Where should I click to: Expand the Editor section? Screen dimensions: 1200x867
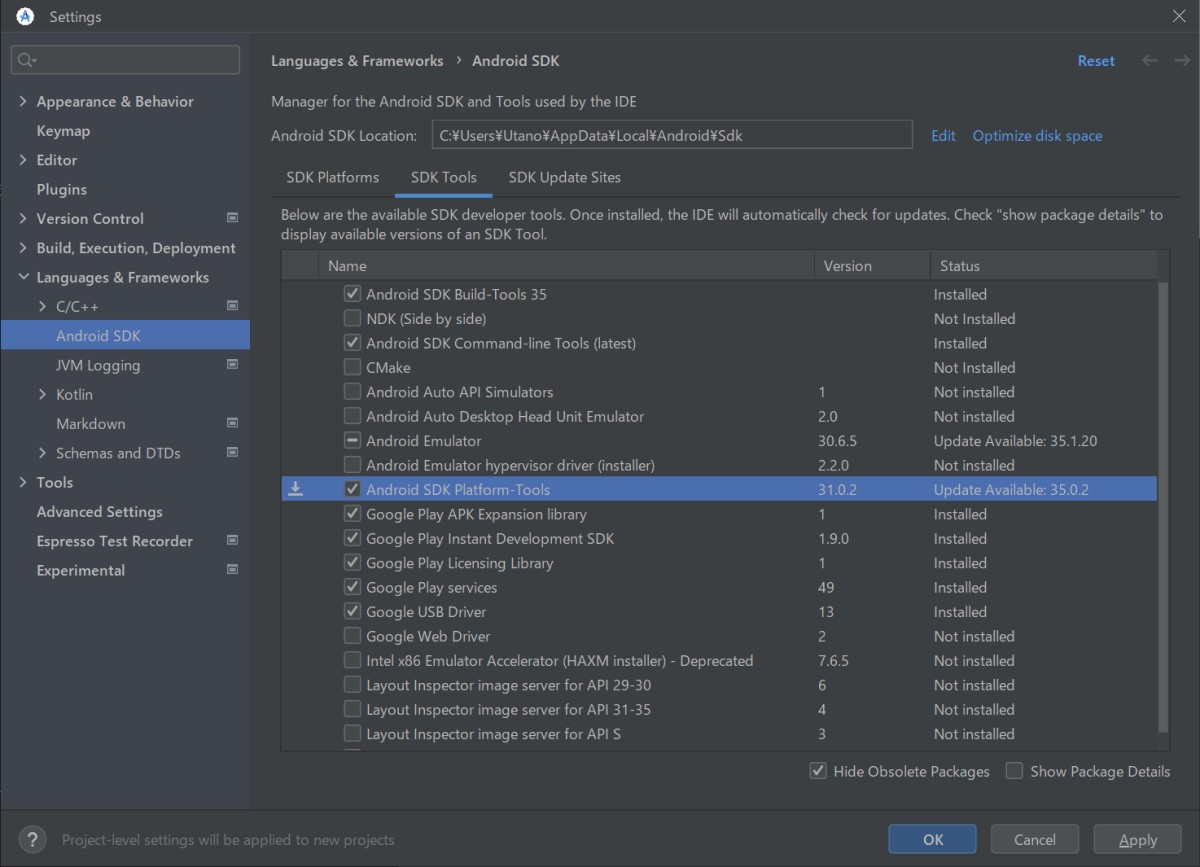(x=23, y=160)
